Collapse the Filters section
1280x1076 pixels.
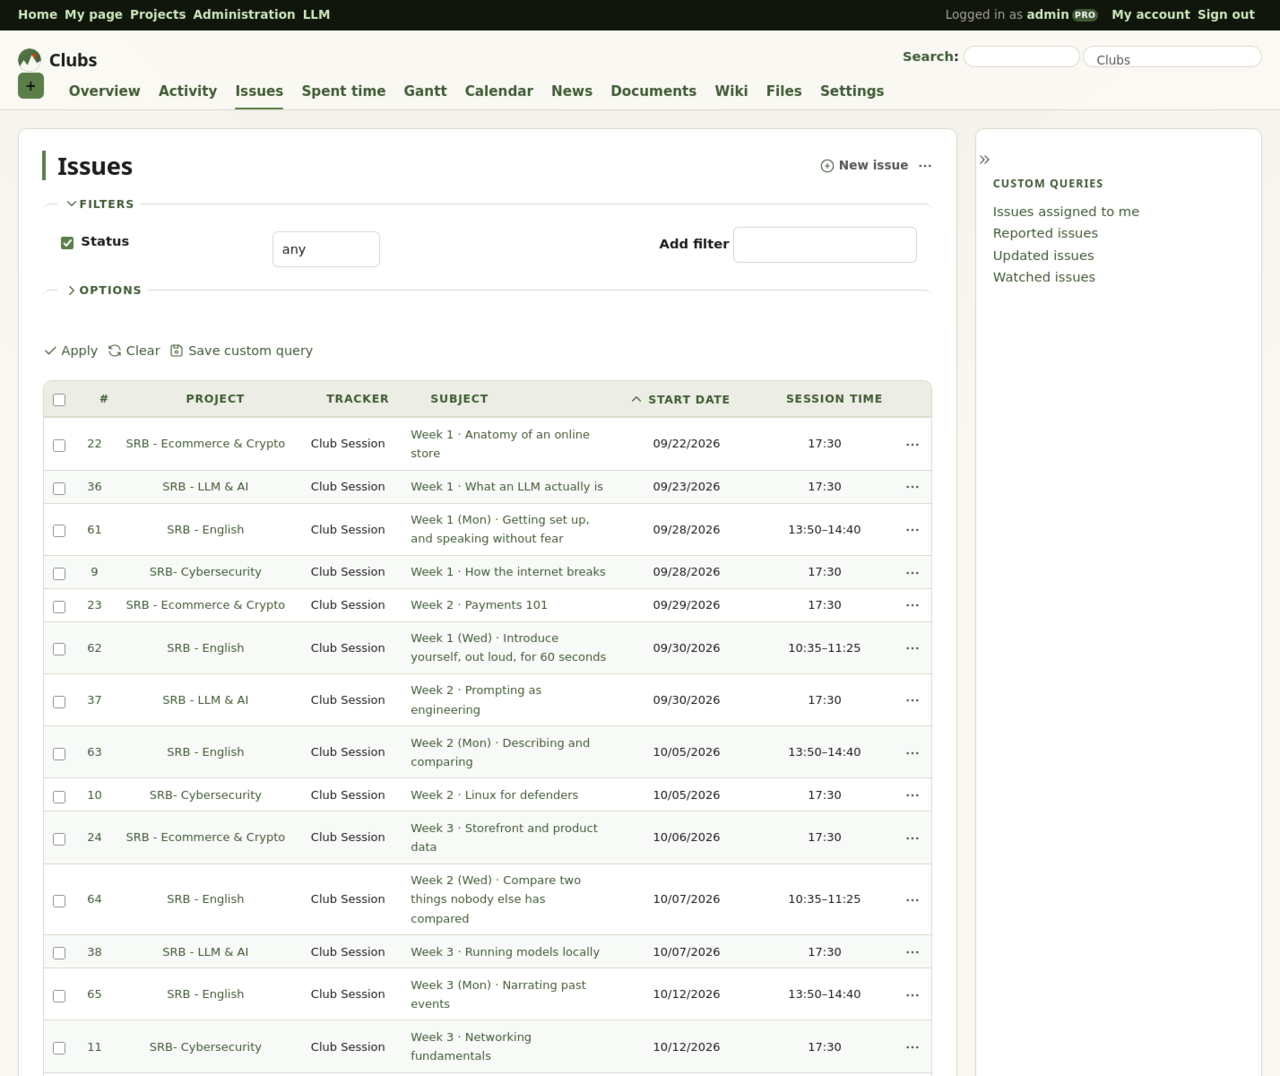tap(100, 204)
